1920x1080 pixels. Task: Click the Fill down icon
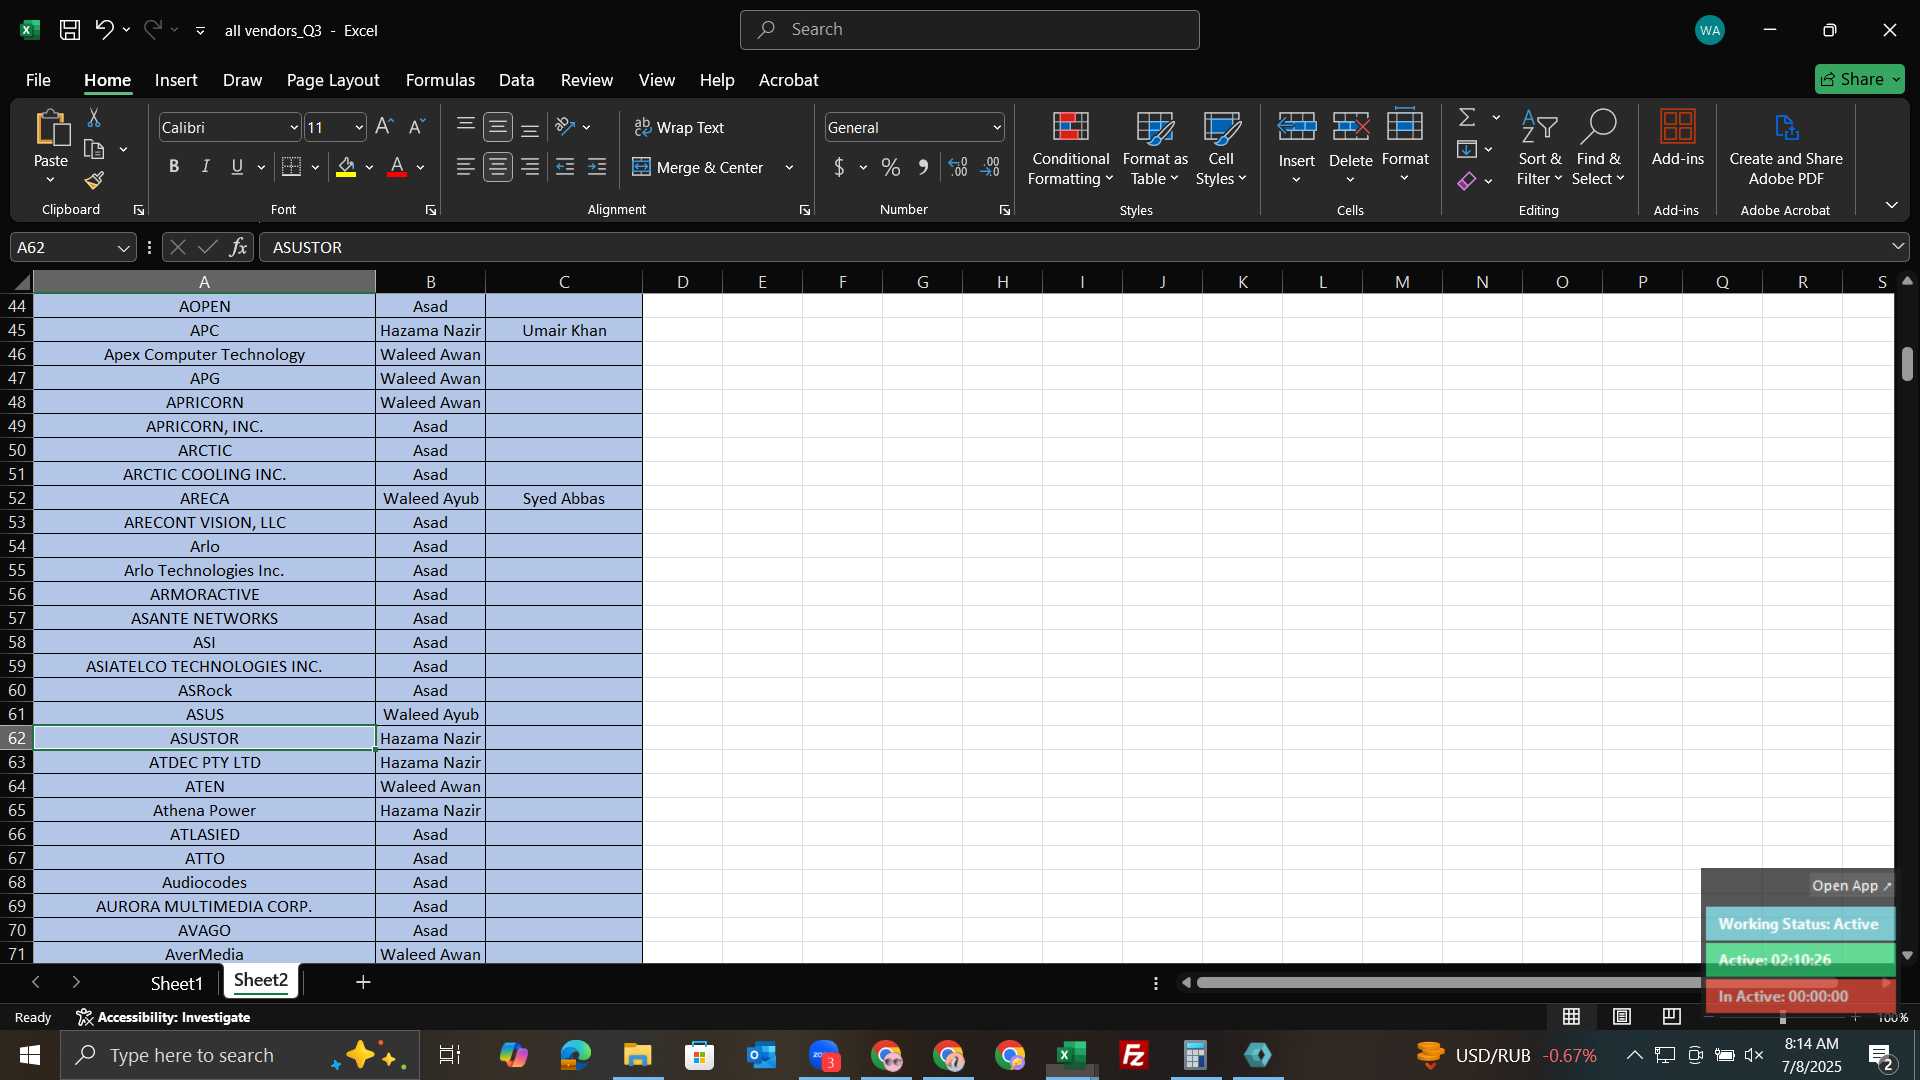pos(1467,150)
